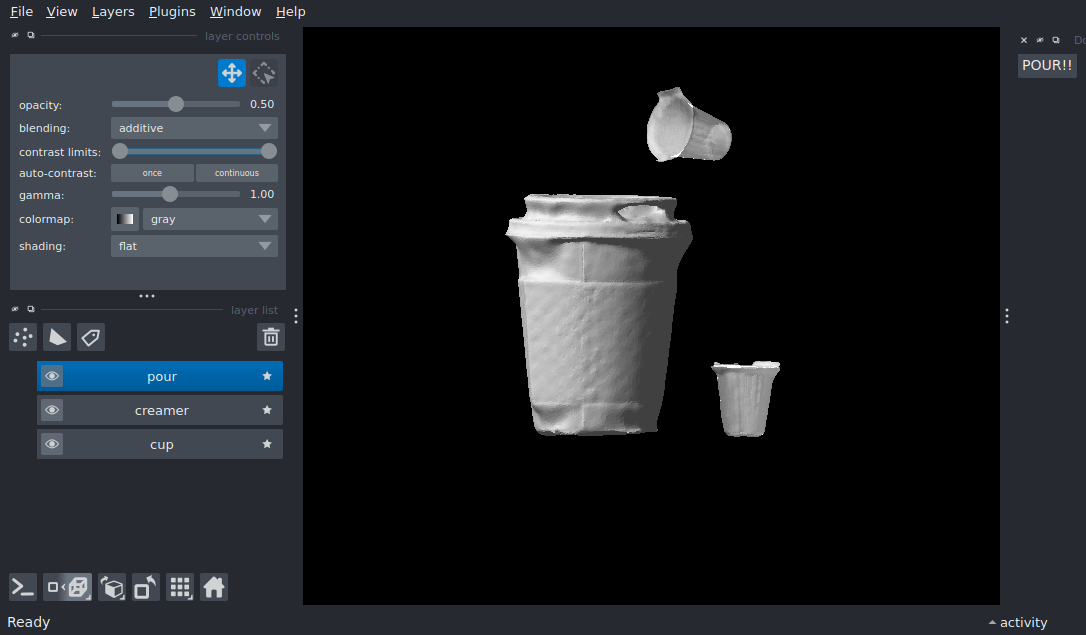Screen dimensions: 1086x635
Task: Toggle grid mode in viewer buttons
Action: (x=180, y=587)
